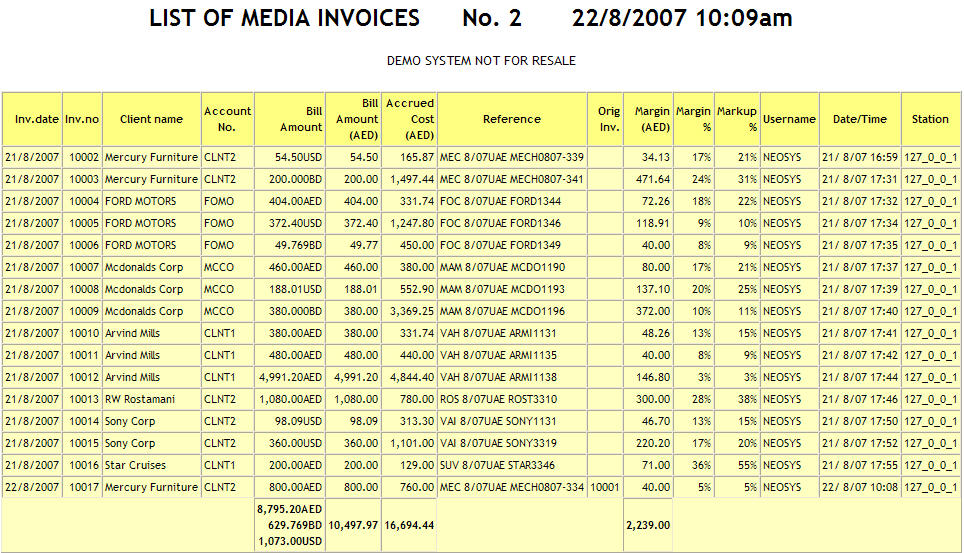Click the Markup % column header

click(737, 119)
